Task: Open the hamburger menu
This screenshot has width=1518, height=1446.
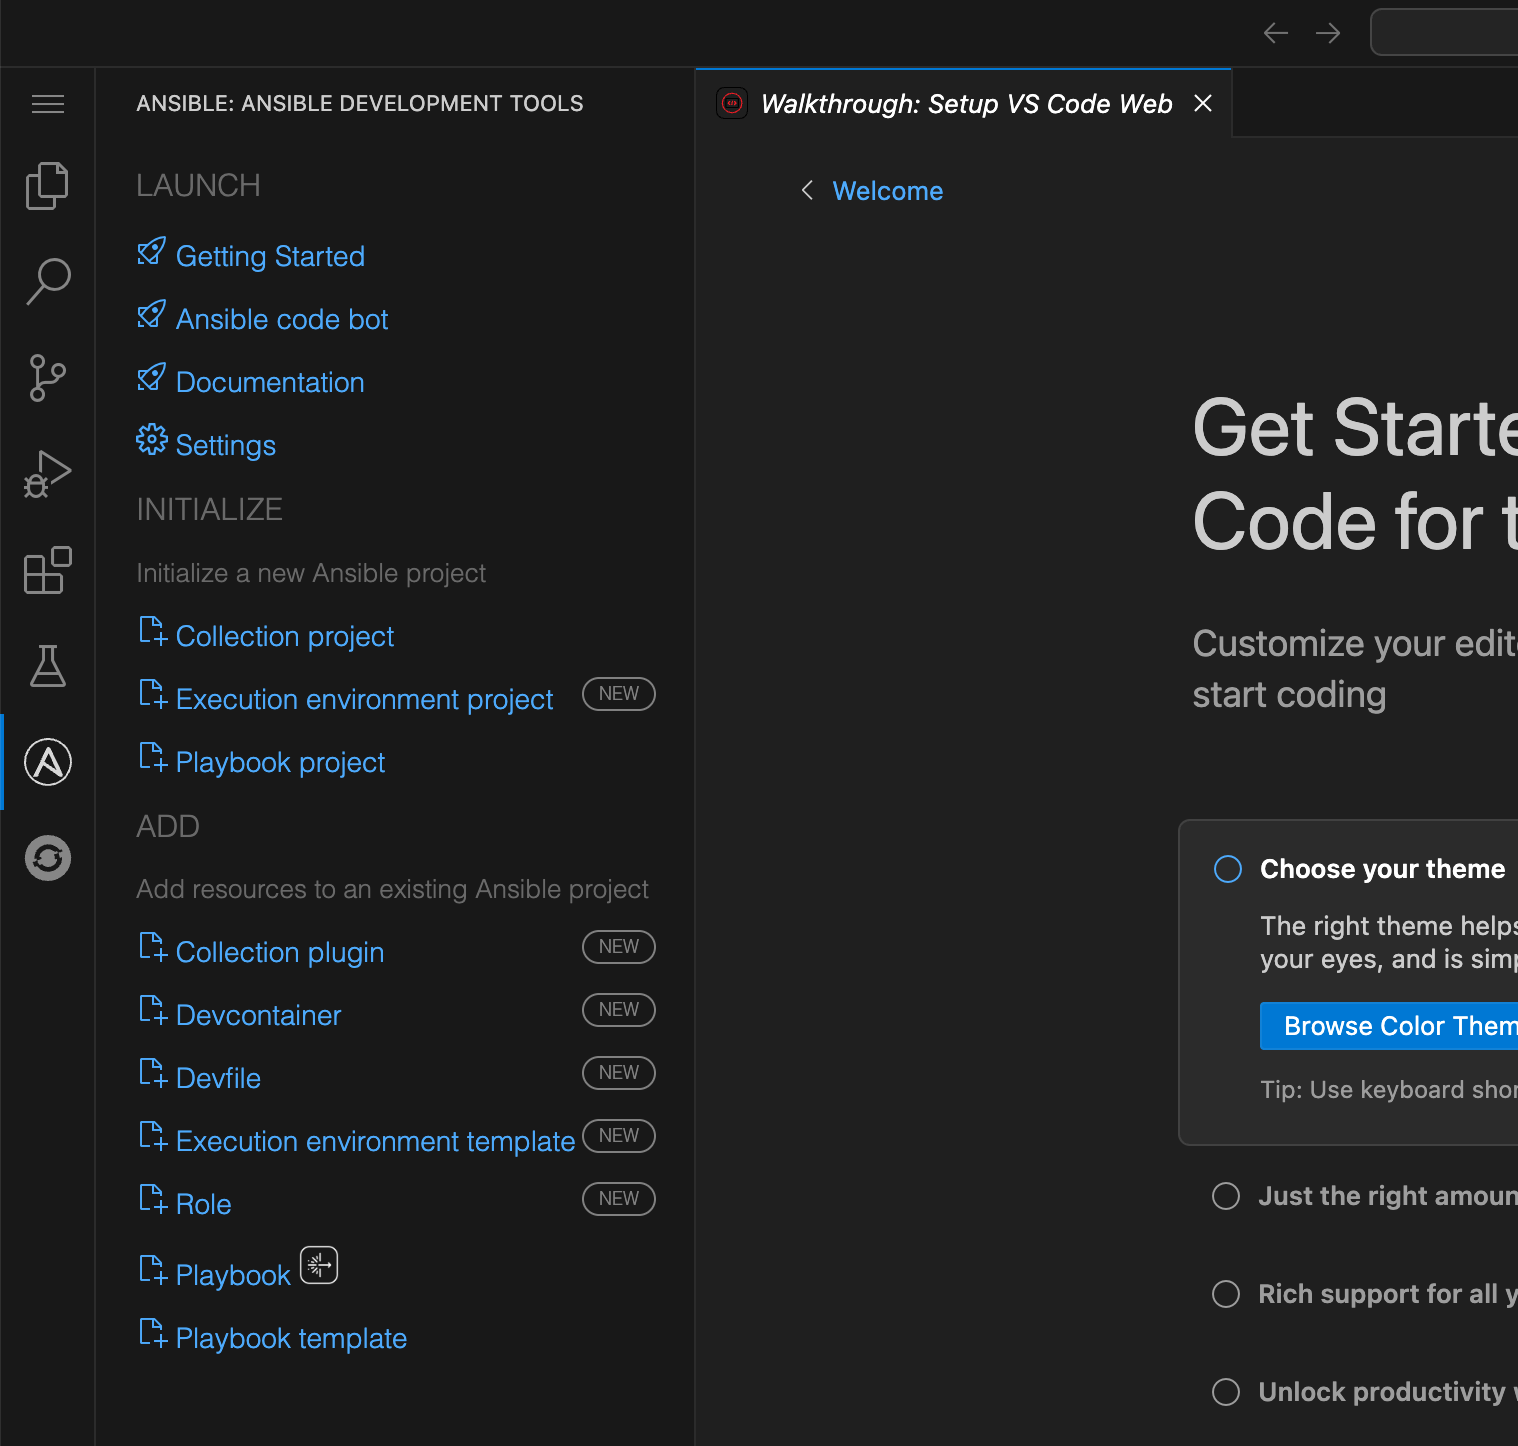Action: [x=47, y=103]
